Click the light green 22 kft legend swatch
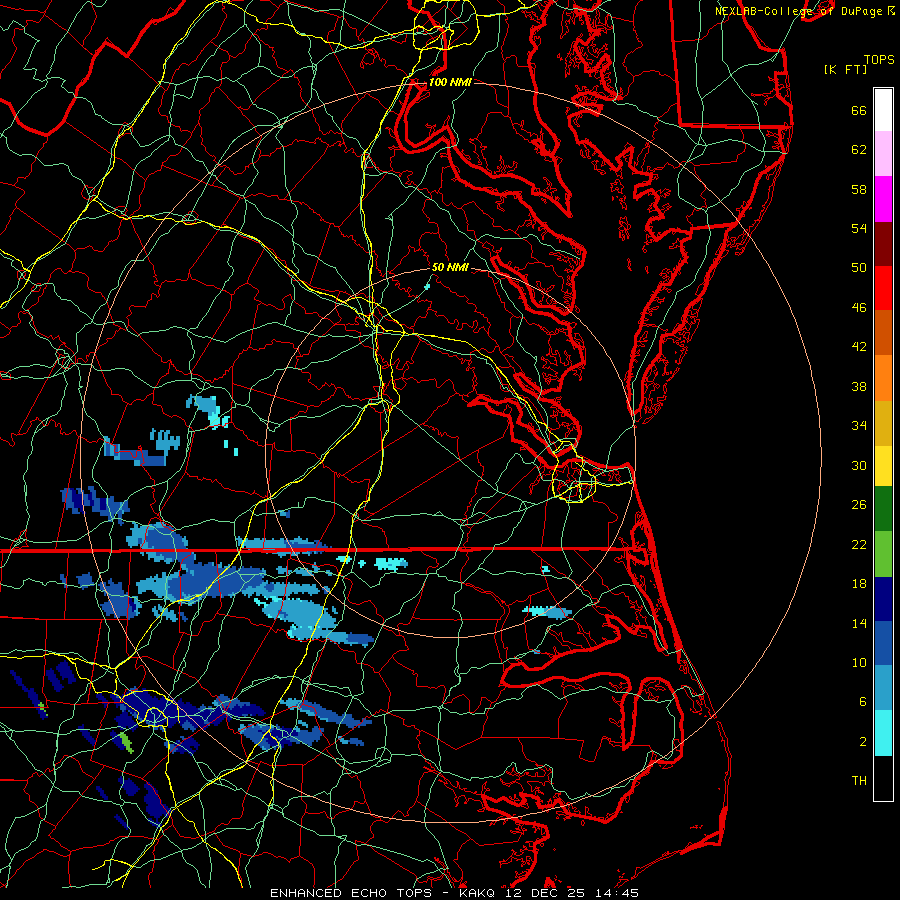The height and width of the screenshot is (900, 900). [883, 554]
